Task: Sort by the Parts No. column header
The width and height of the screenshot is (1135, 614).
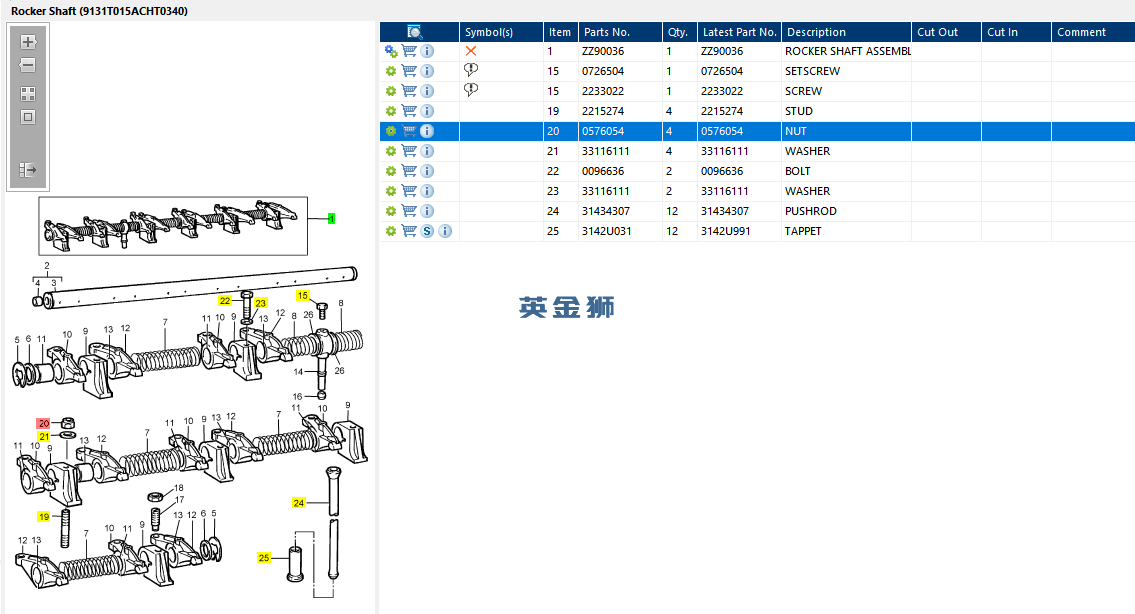Action: 620,32
